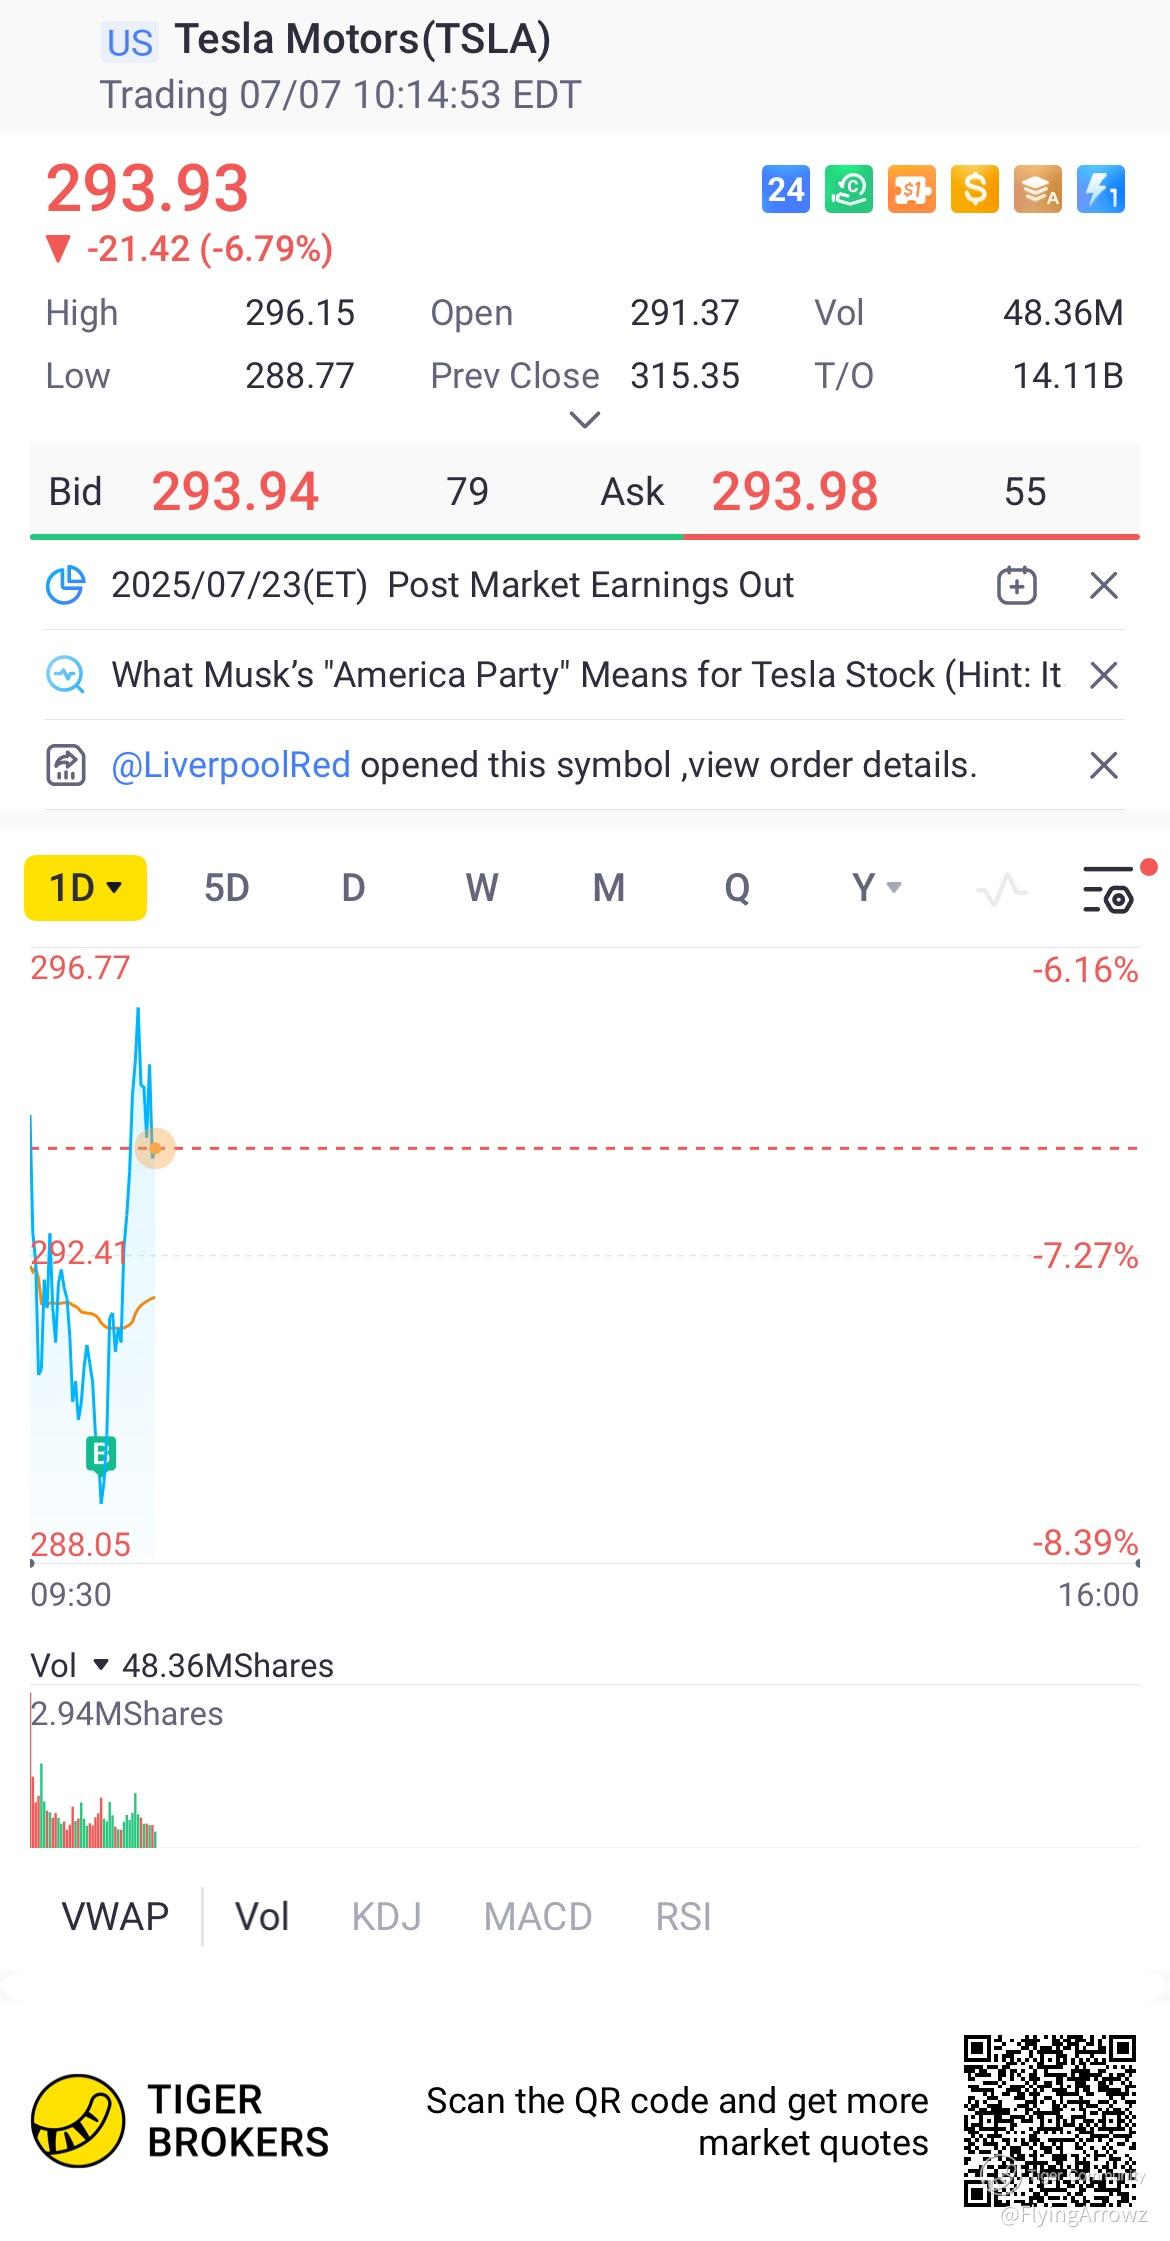Tap the orange $1 coupon icon
1170x2241 pixels.
click(x=912, y=189)
